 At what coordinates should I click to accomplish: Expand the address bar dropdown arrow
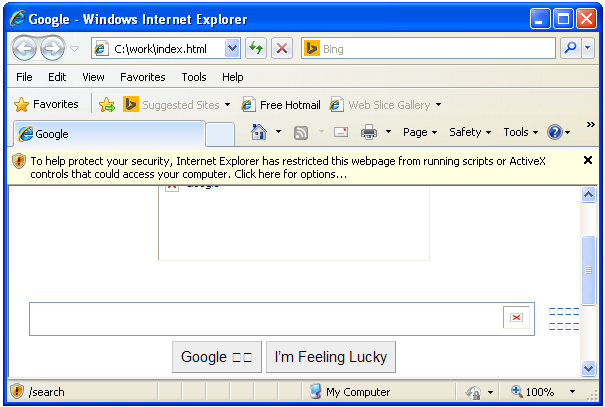click(232, 49)
